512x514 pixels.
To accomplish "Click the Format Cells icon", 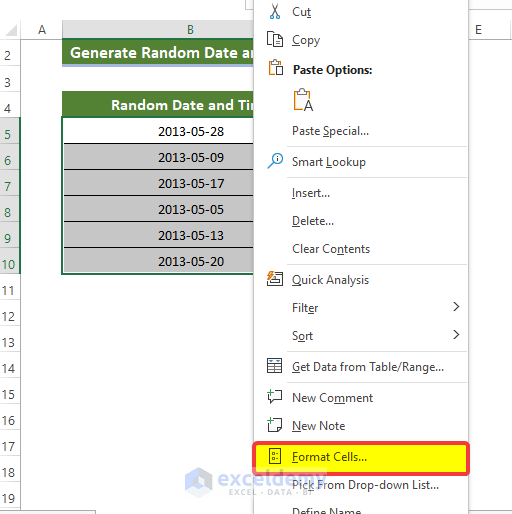I will 275,456.
